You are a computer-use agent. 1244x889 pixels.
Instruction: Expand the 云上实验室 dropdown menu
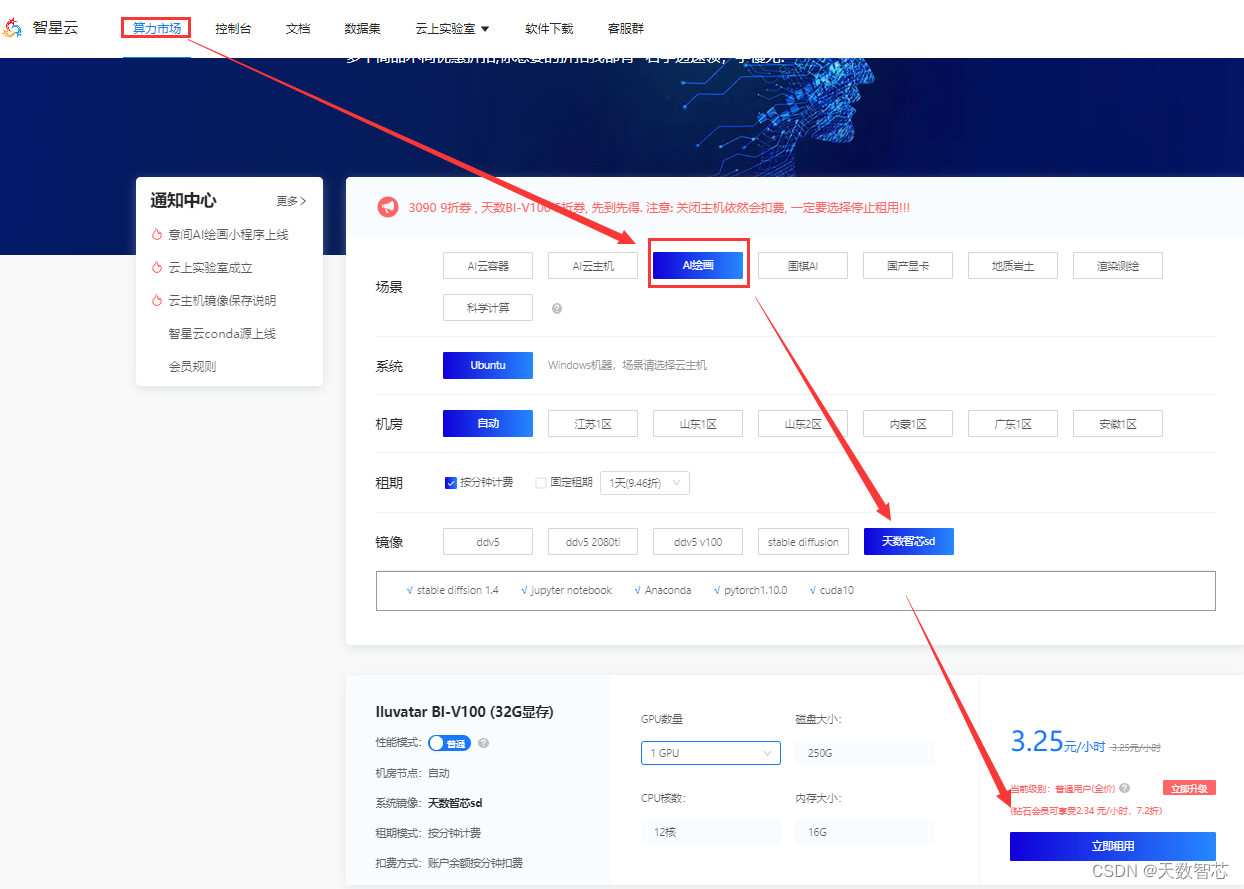point(452,29)
